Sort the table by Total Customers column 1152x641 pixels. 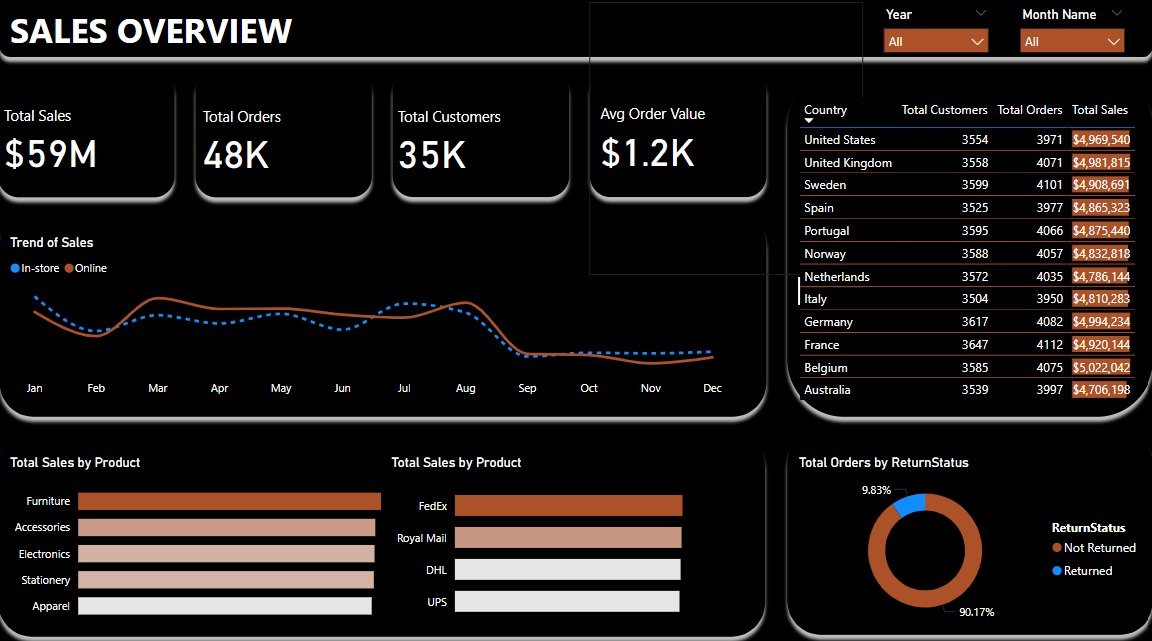point(943,110)
